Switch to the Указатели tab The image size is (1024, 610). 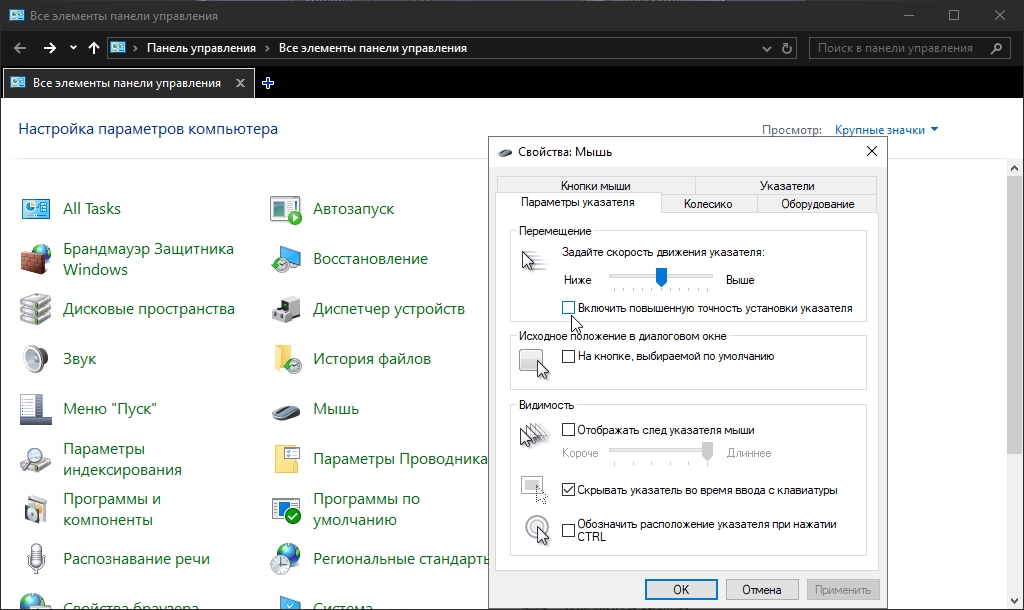(x=786, y=185)
